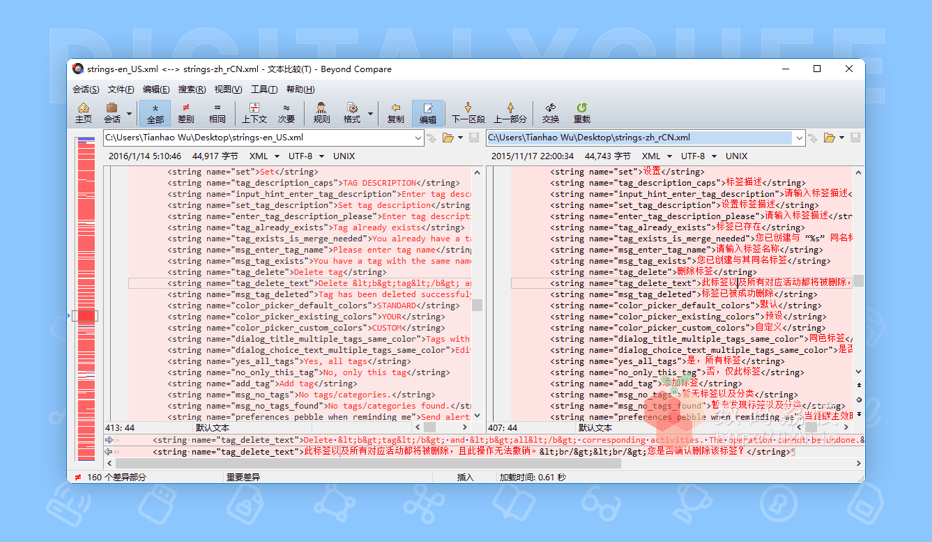
Task: Open the left browse-folder dropdown arrow
Action: [x=460, y=138]
